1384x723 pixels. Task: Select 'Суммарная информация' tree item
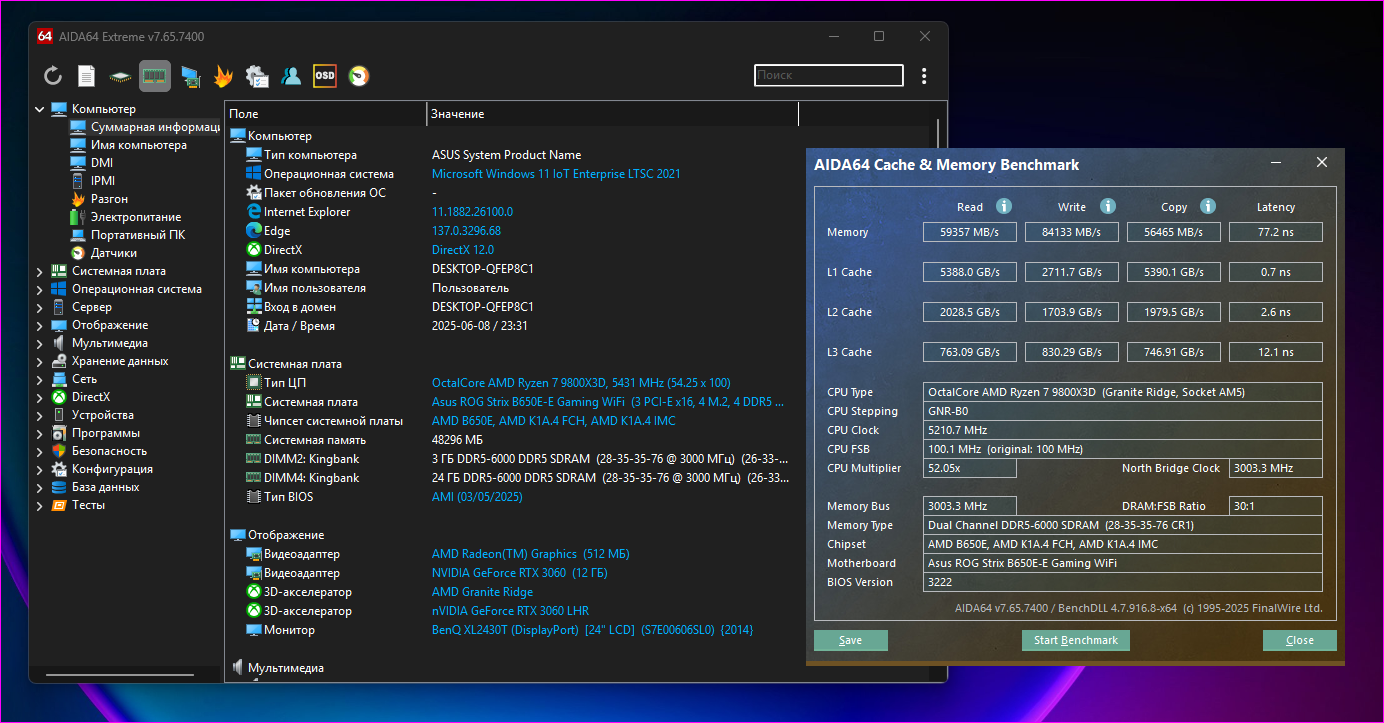(x=145, y=127)
